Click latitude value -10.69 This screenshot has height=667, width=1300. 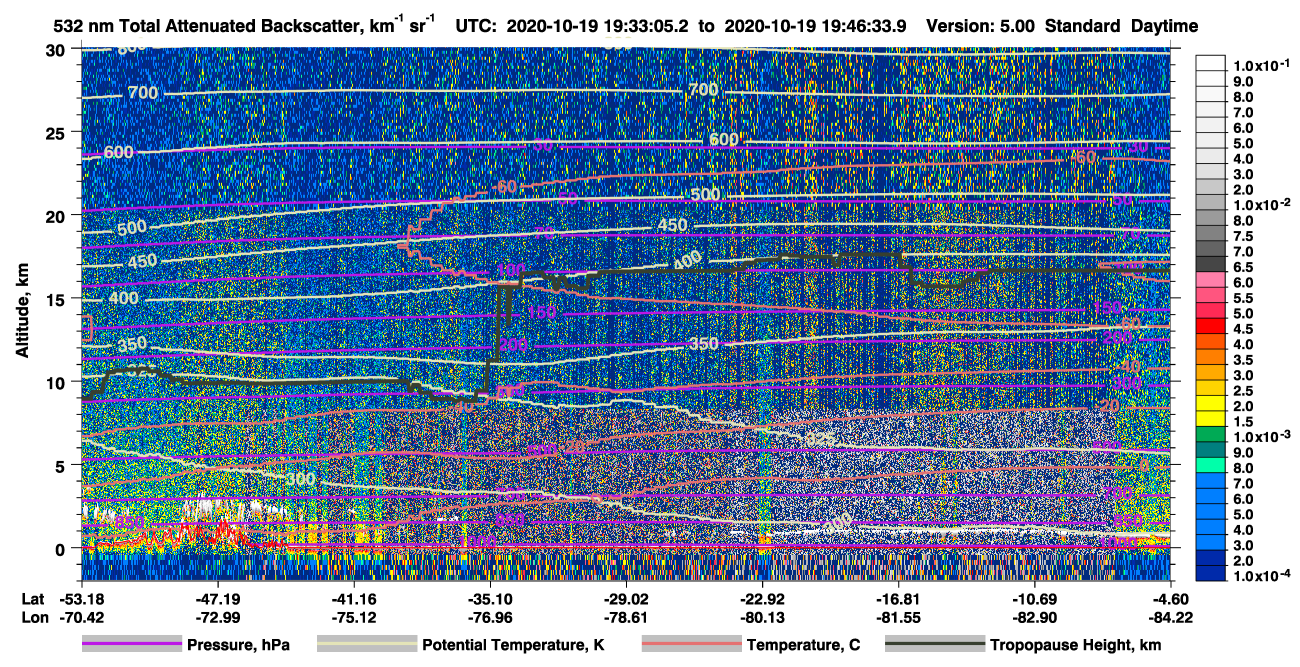click(x=1036, y=600)
